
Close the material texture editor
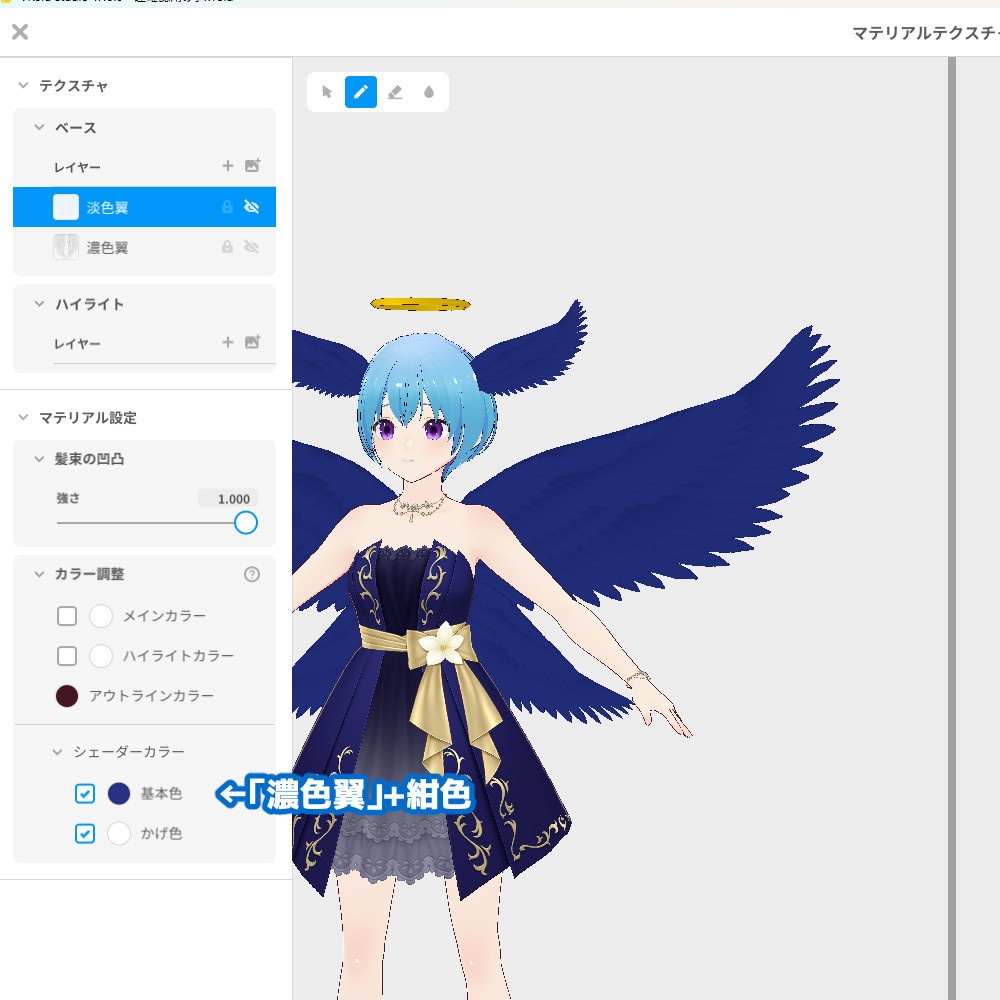(x=18, y=32)
